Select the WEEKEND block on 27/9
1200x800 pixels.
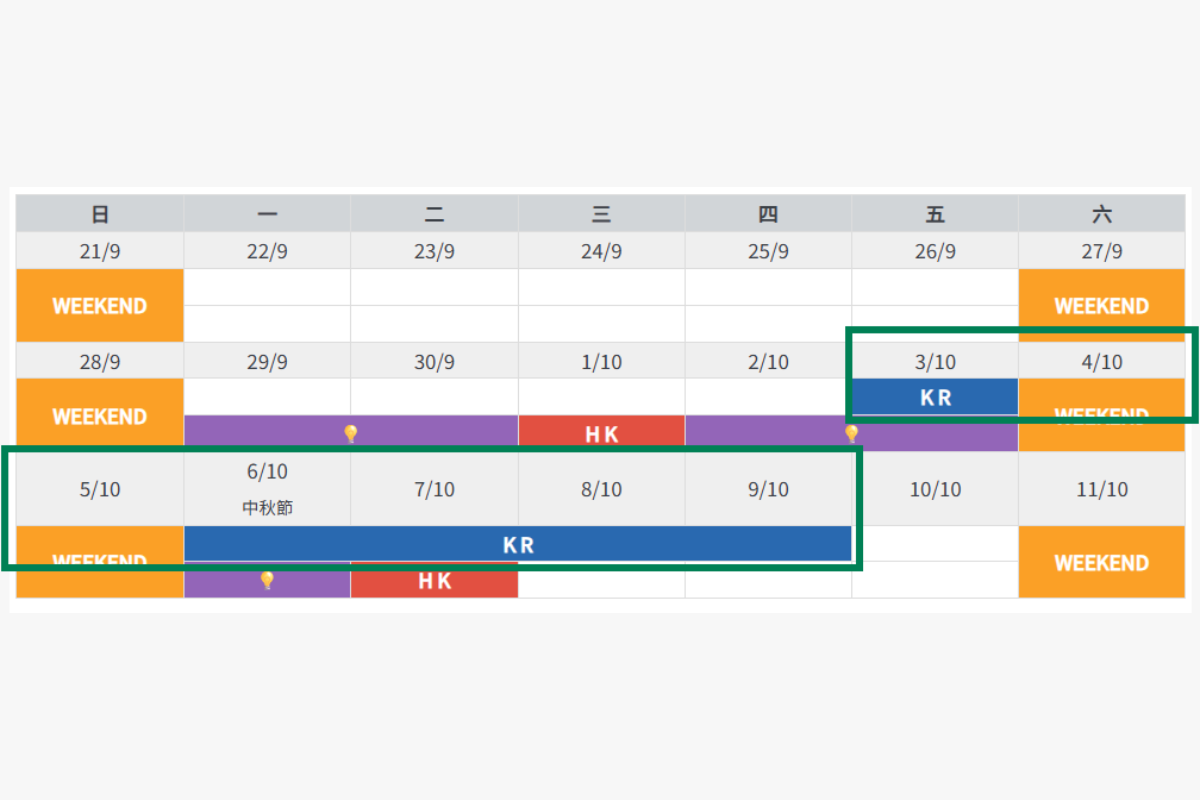pos(1101,306)
